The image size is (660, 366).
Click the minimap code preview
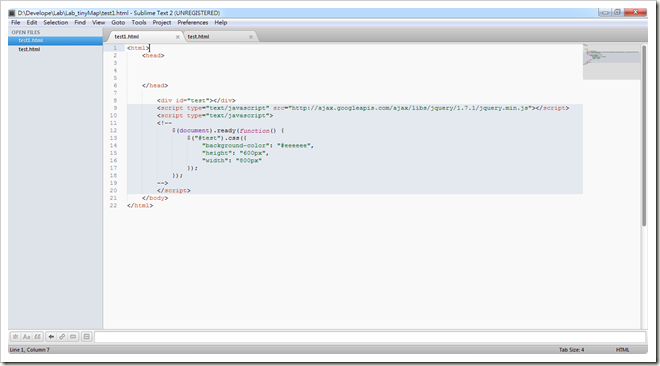tap(612, 61)
